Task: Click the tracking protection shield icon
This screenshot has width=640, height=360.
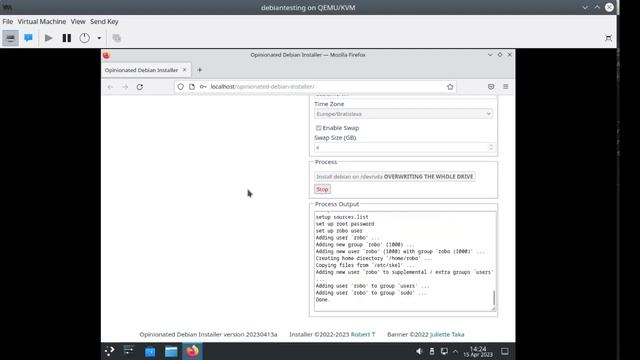Action: click(180, 87)
